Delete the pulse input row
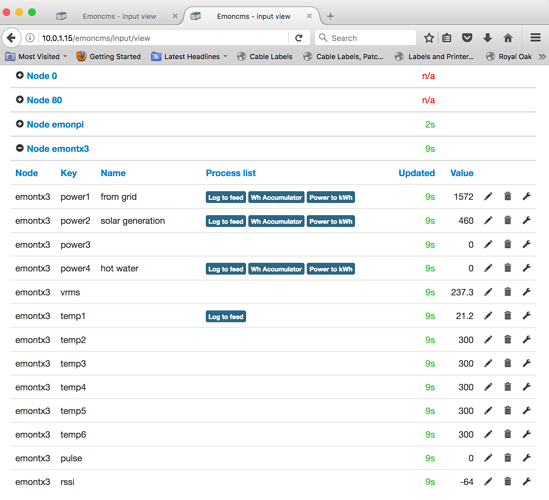Image resolution: width=549 pixels, height=500 pixels. [507, 458]
